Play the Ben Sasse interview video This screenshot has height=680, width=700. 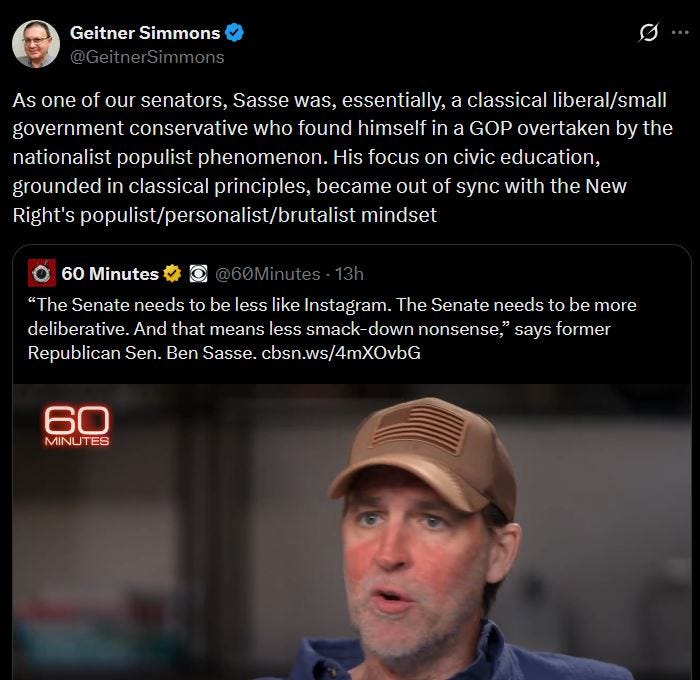352,532
